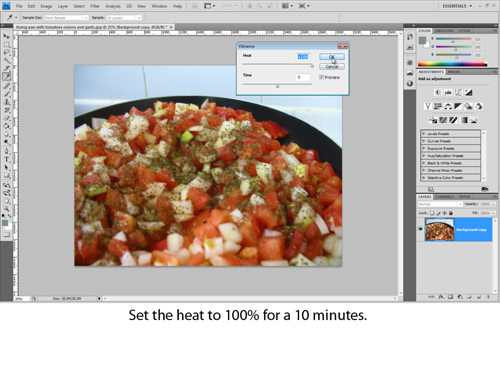This screenshot has width=500, height=376.
Task: Toggle Lock all padlock icon
Action: pyautogui.click(x=451, y=213)
